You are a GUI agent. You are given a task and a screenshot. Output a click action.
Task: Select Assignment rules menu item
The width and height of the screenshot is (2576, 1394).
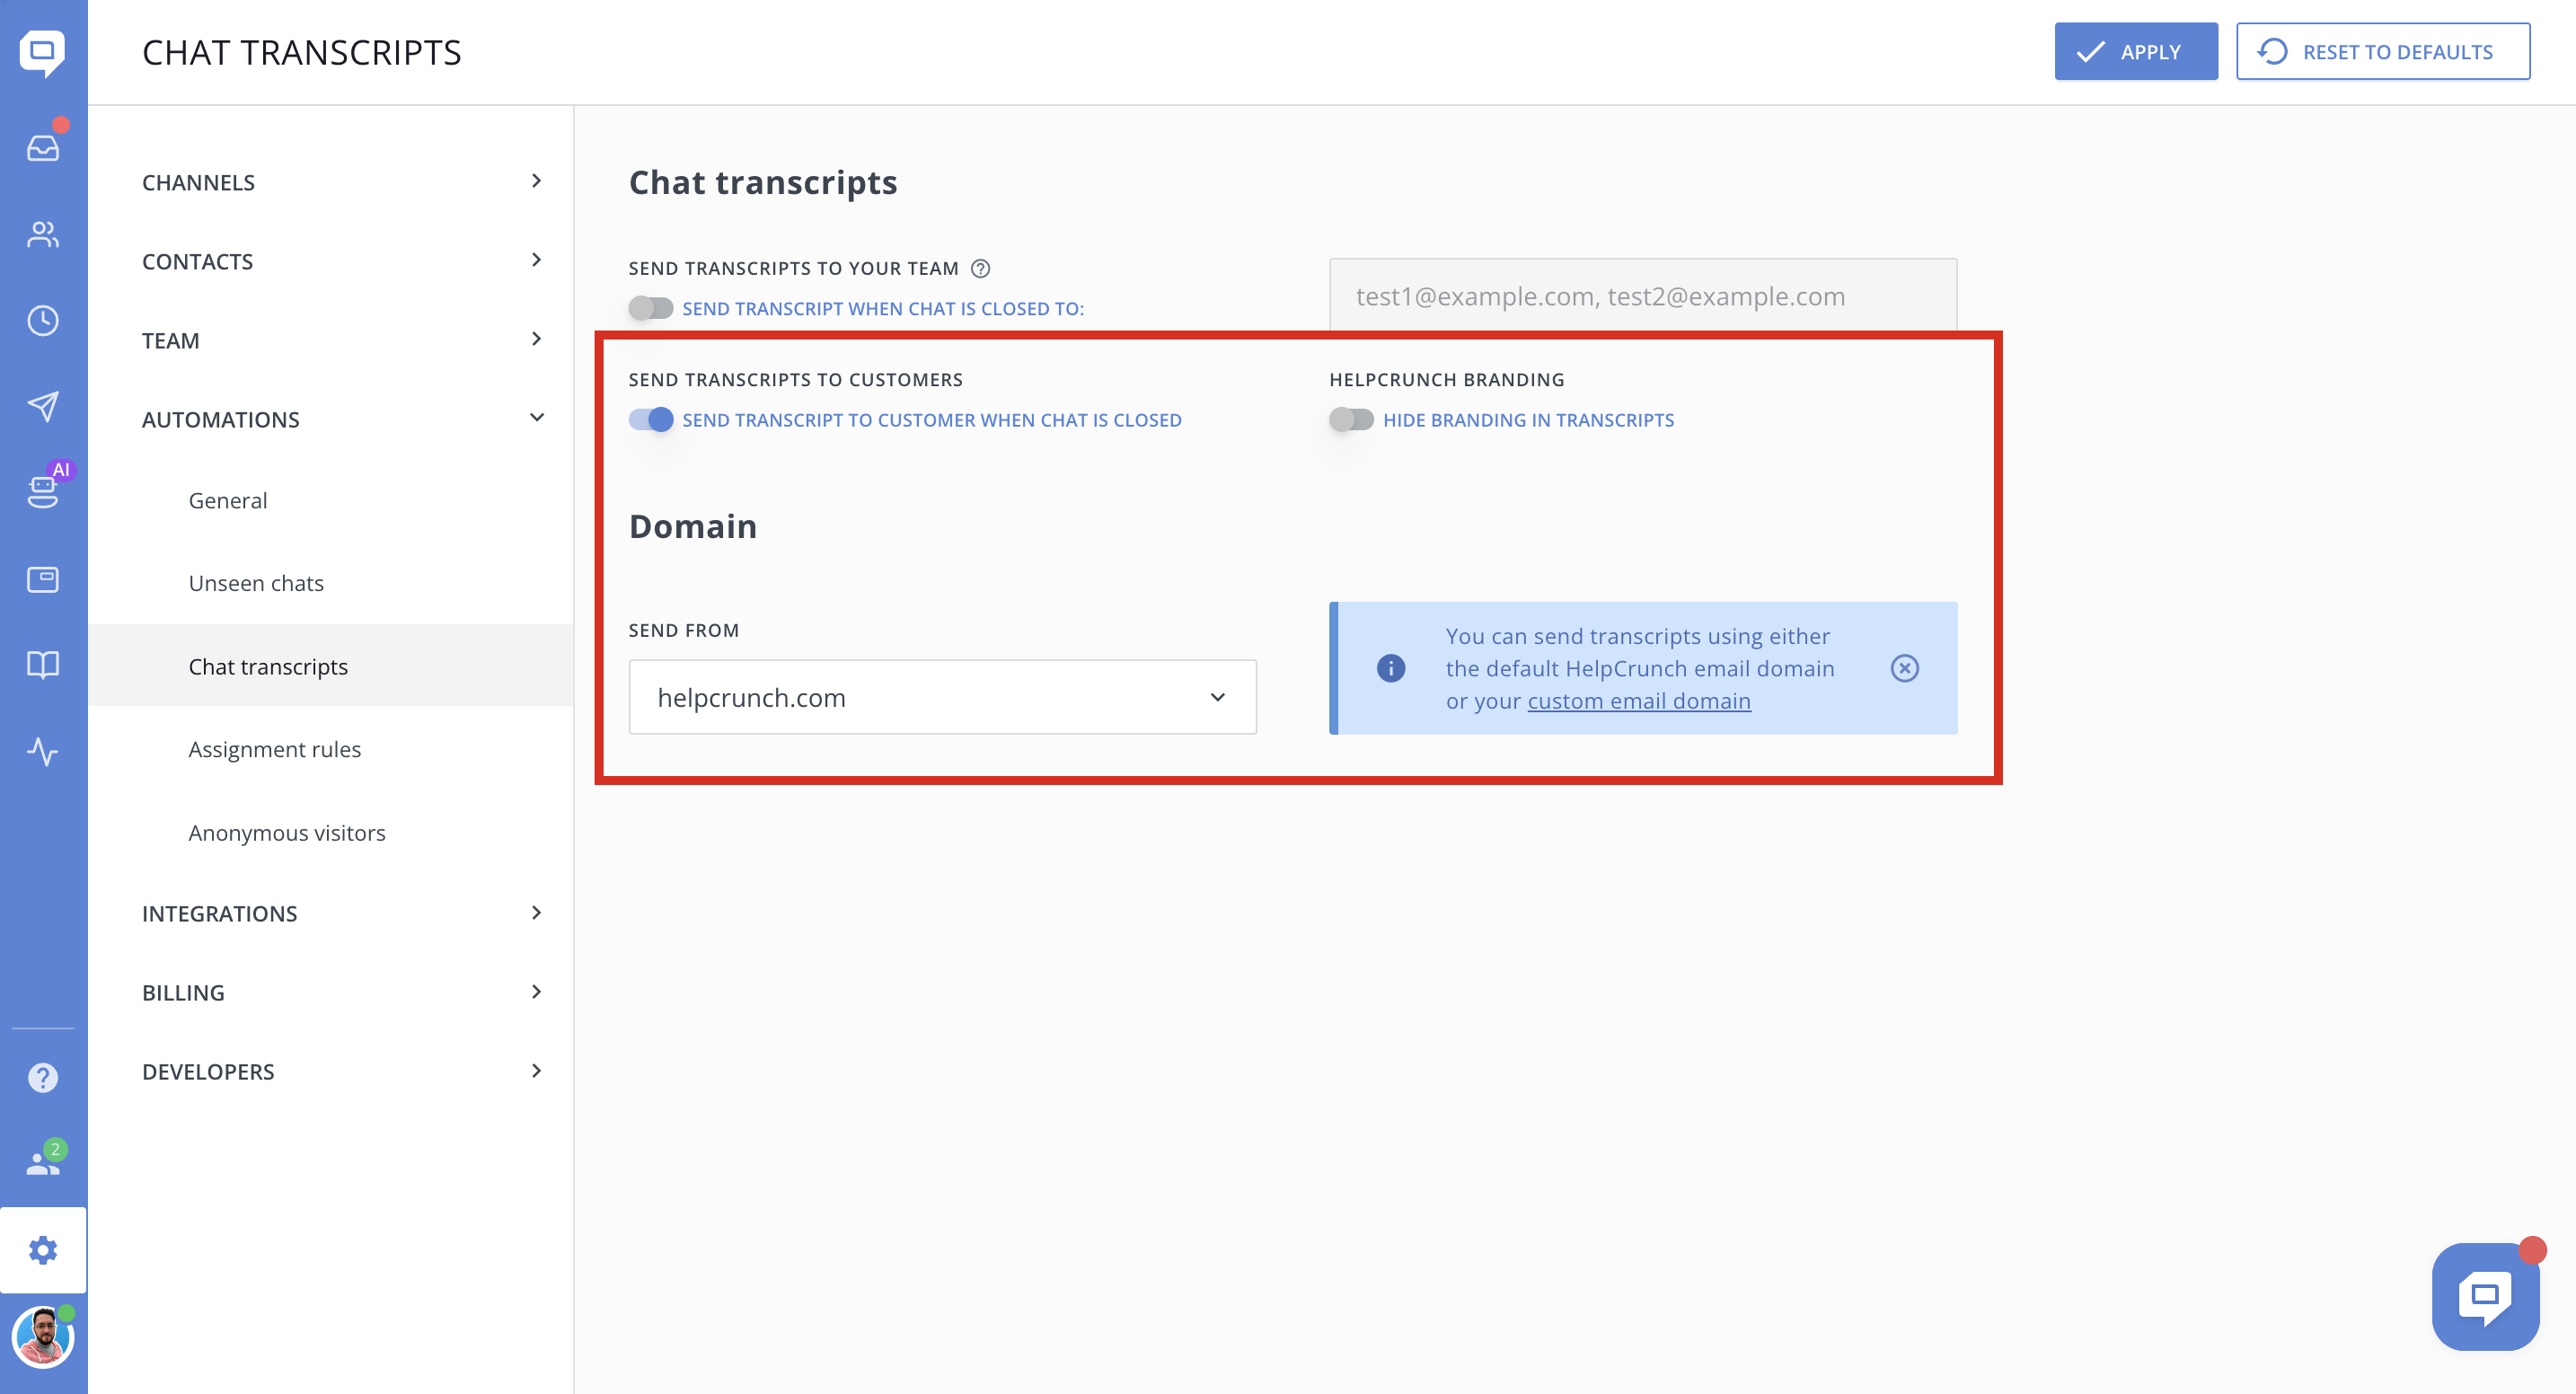pos(274,749)
